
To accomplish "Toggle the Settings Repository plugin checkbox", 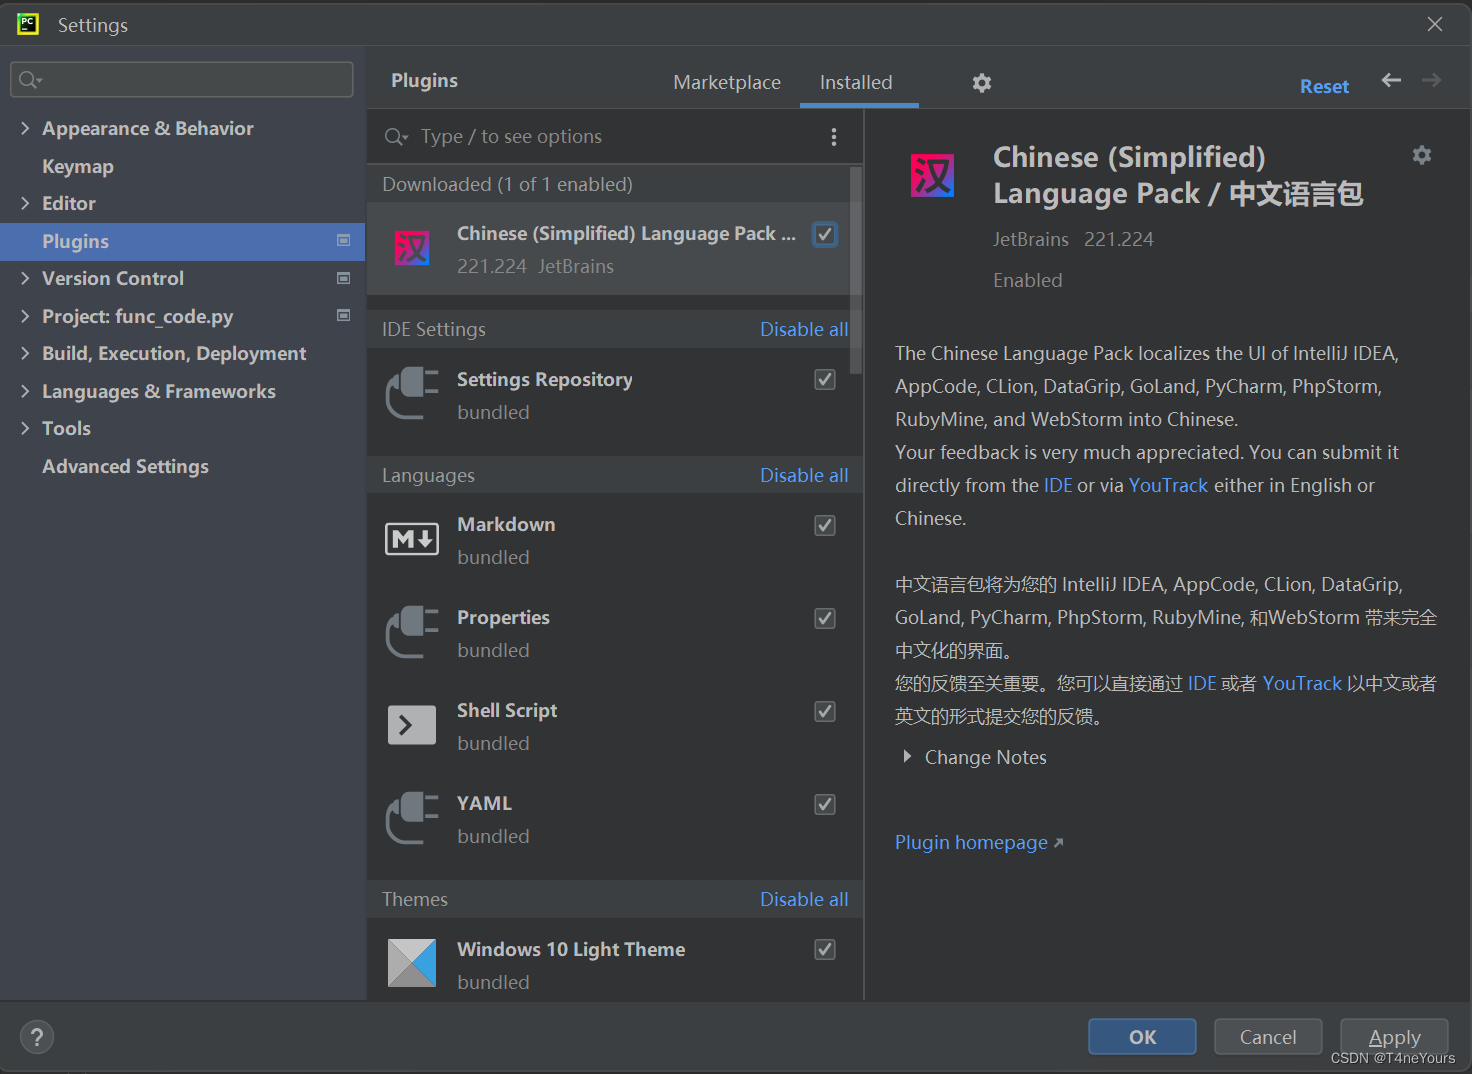I will (x=825, y=379).
